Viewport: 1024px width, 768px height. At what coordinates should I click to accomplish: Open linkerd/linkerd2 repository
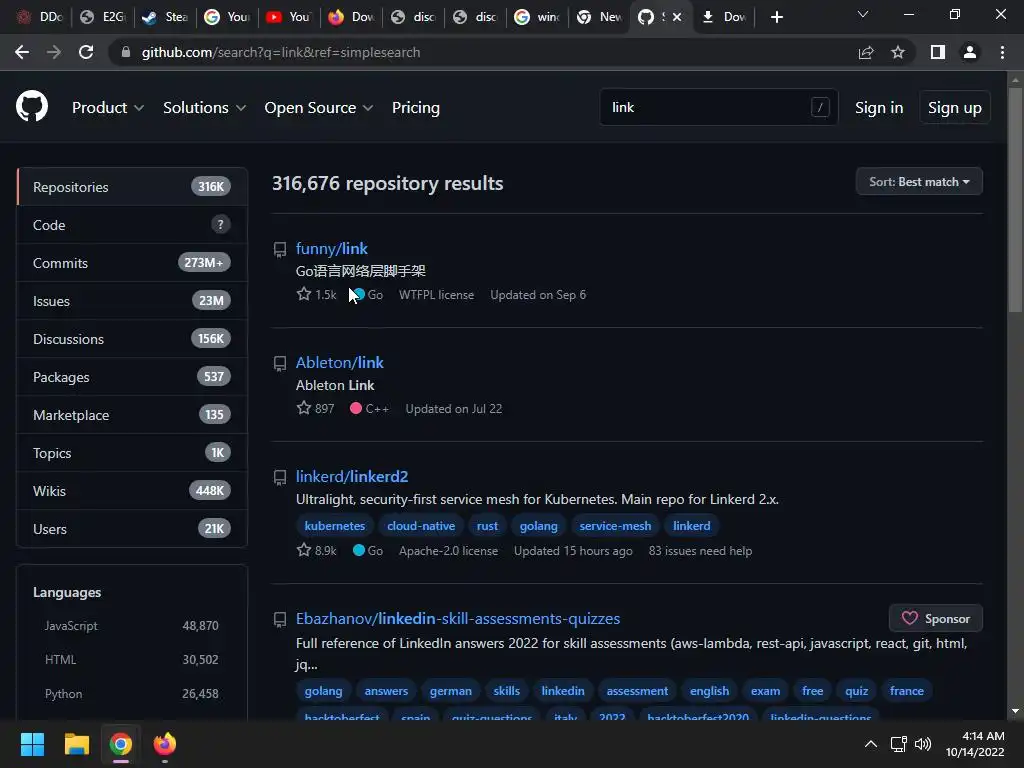pyautogui.click(x=352, y=477)
